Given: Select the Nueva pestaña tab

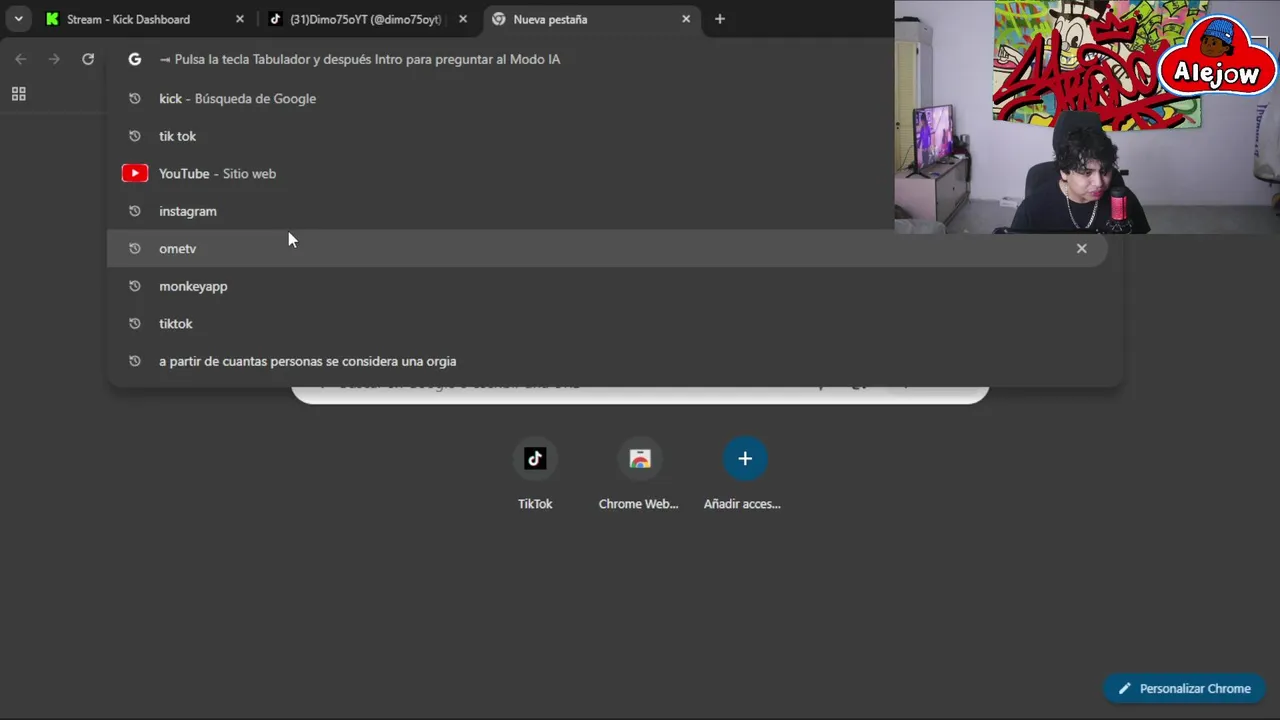Looking at the screenshot, I should pos(592,19).
